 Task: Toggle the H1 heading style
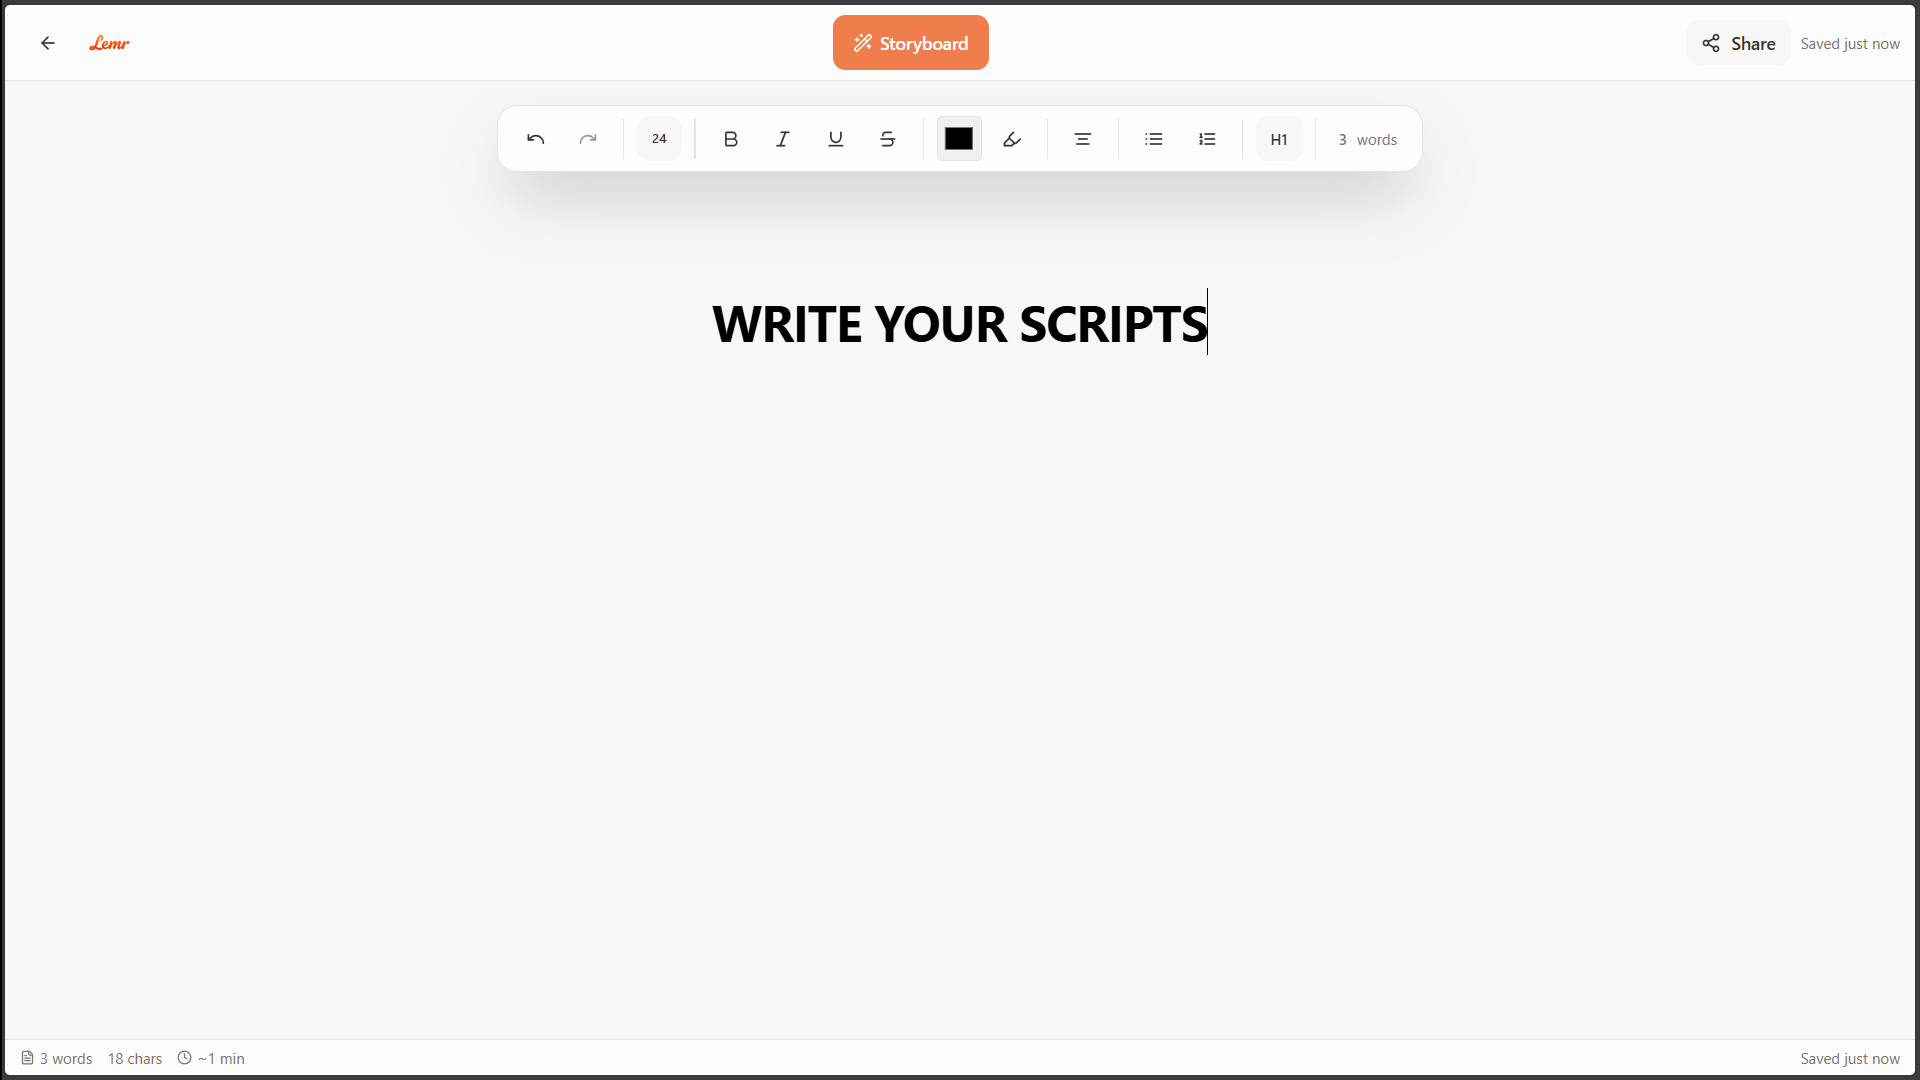[x=1278, y=139]
